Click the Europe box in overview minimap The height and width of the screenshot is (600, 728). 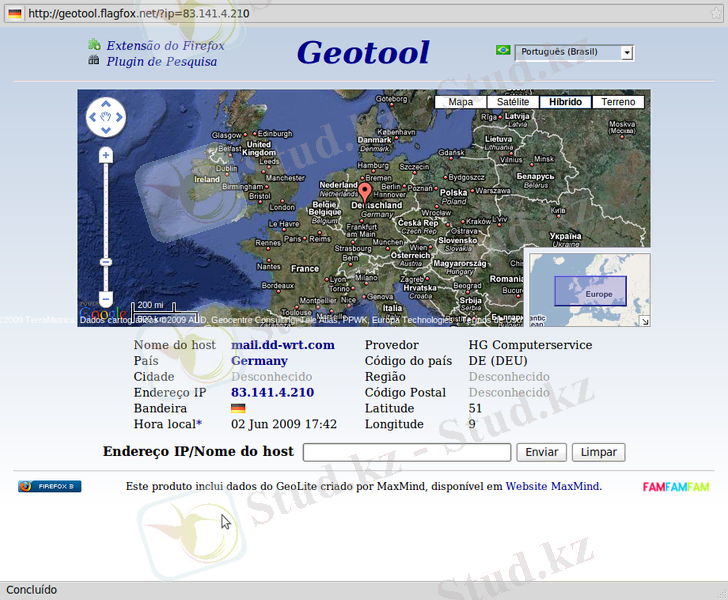(590, 291)
